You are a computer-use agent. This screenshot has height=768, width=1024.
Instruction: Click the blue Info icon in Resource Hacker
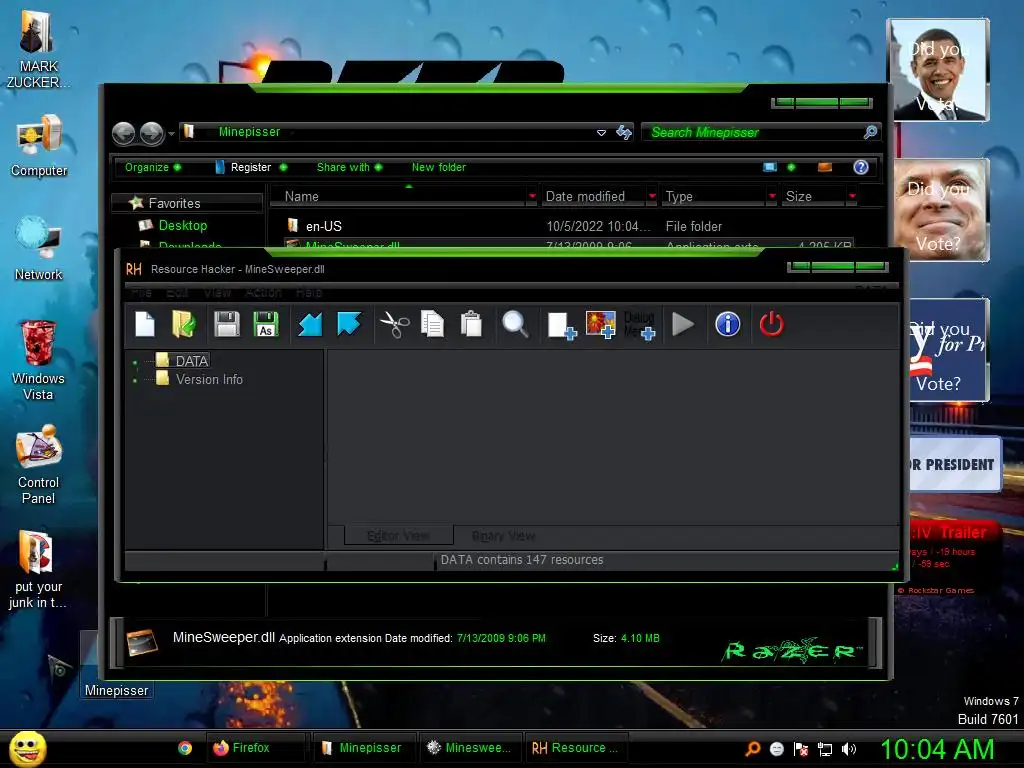[728, 325]
